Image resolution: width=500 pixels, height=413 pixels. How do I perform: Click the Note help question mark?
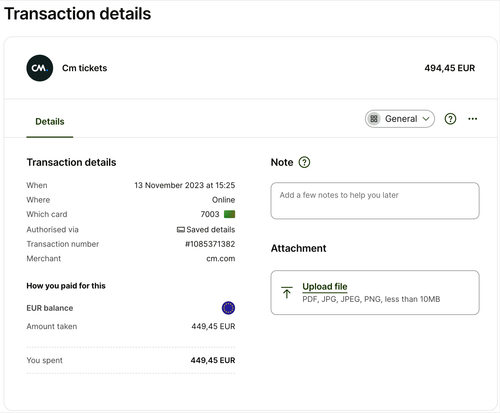(304, 162)
